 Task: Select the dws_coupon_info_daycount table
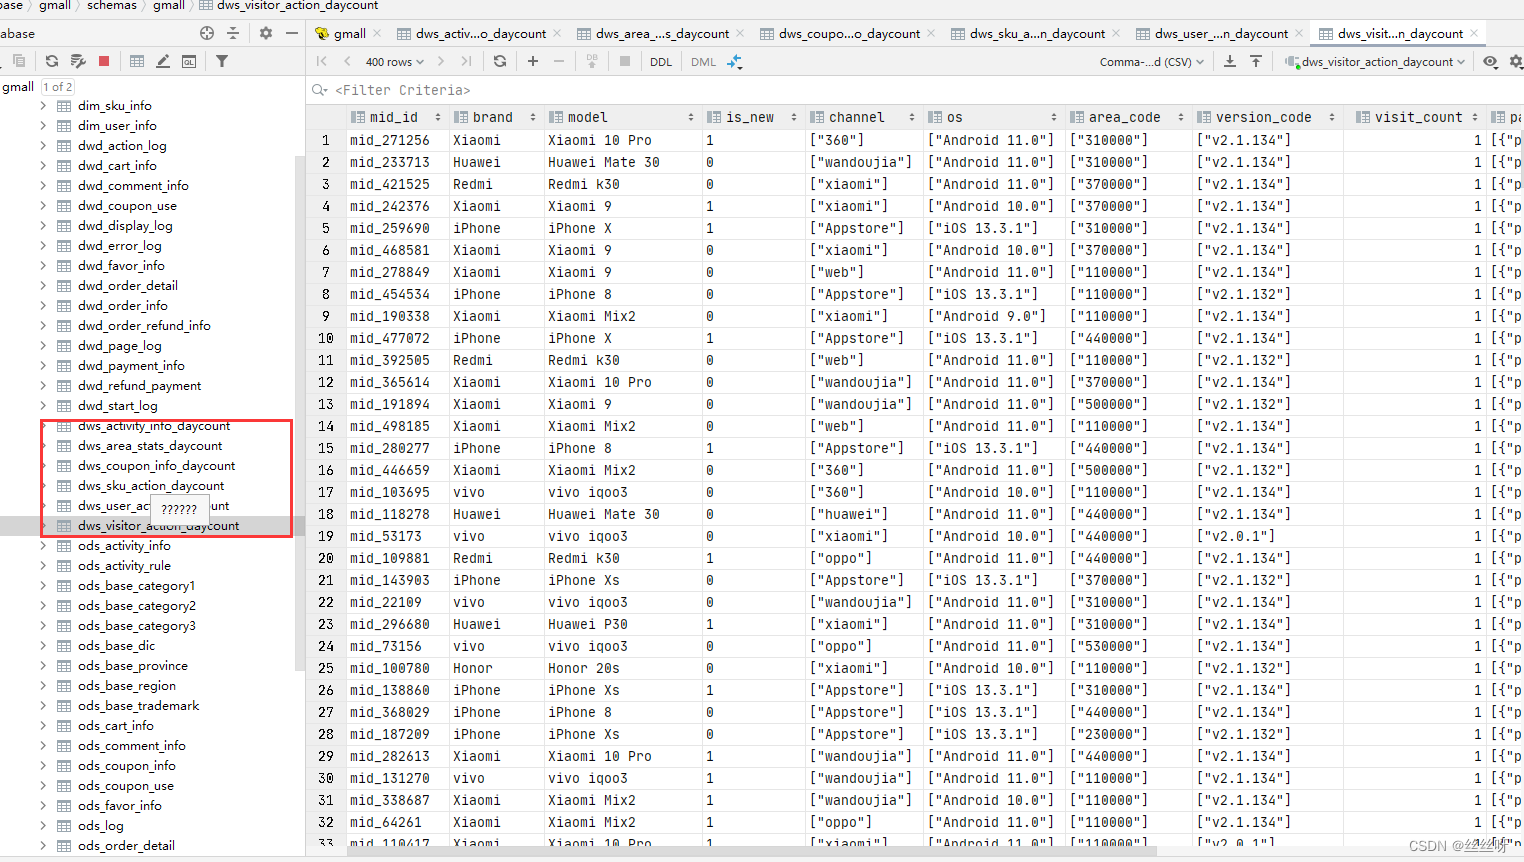(157, 466)
